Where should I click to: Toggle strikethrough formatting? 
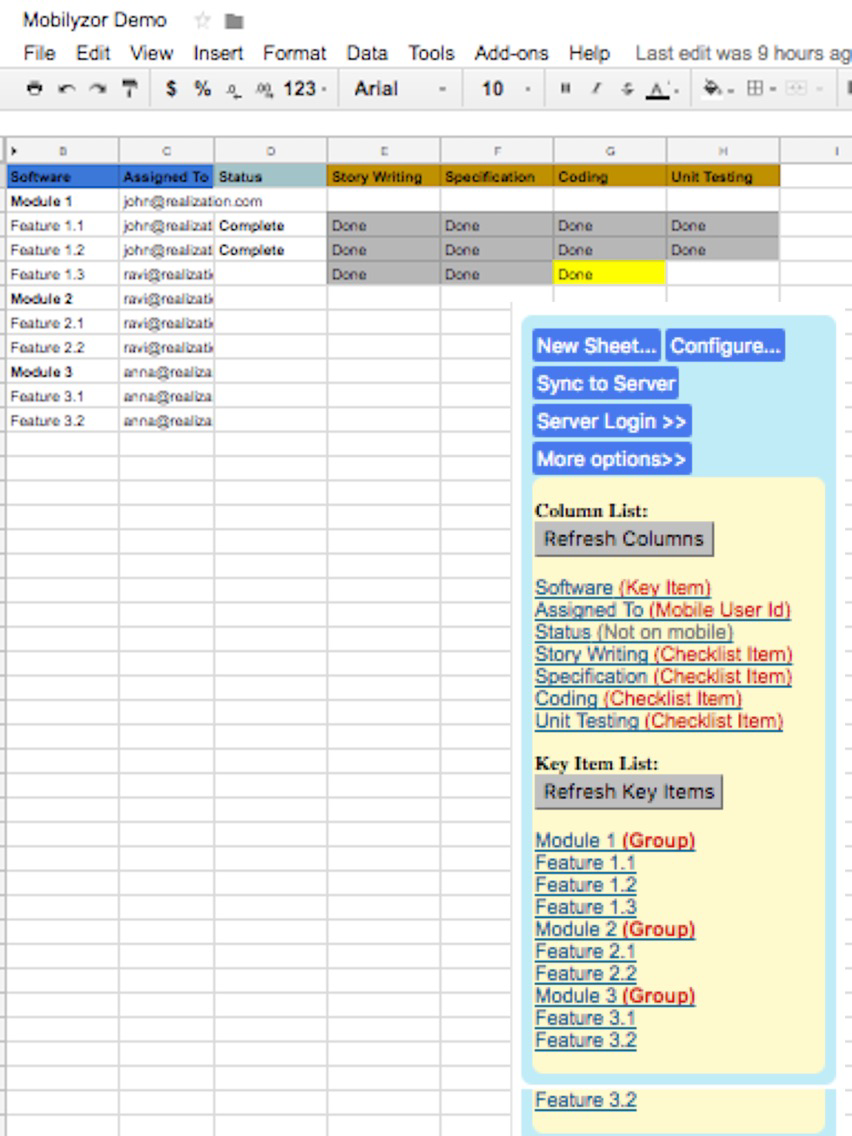[627, 88]
